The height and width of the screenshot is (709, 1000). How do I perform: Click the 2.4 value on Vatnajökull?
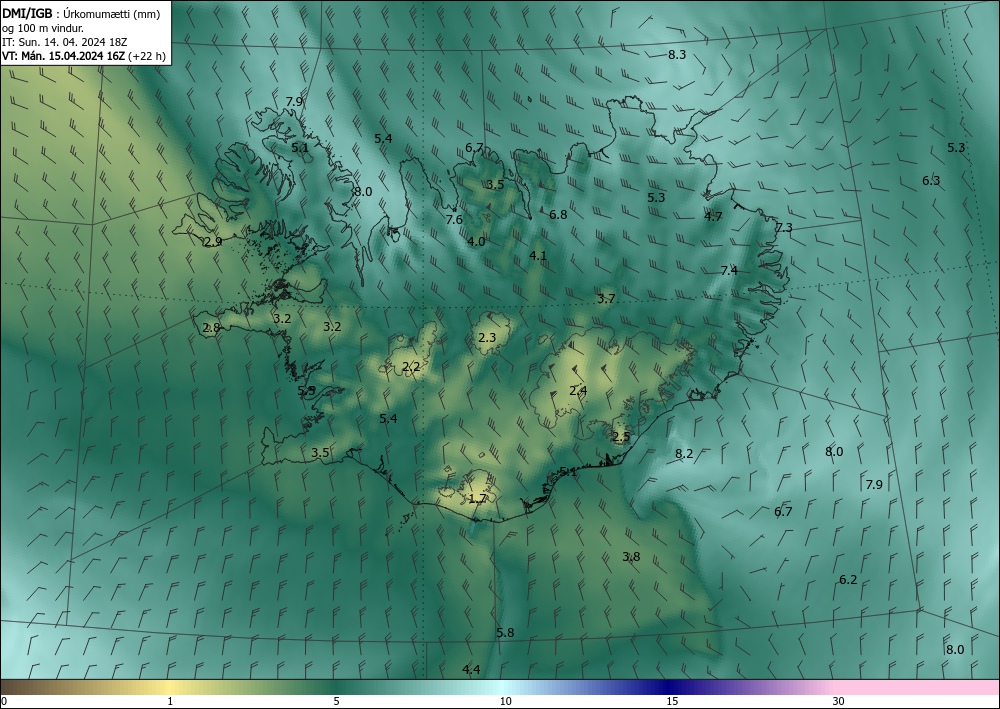pos(578,391)
